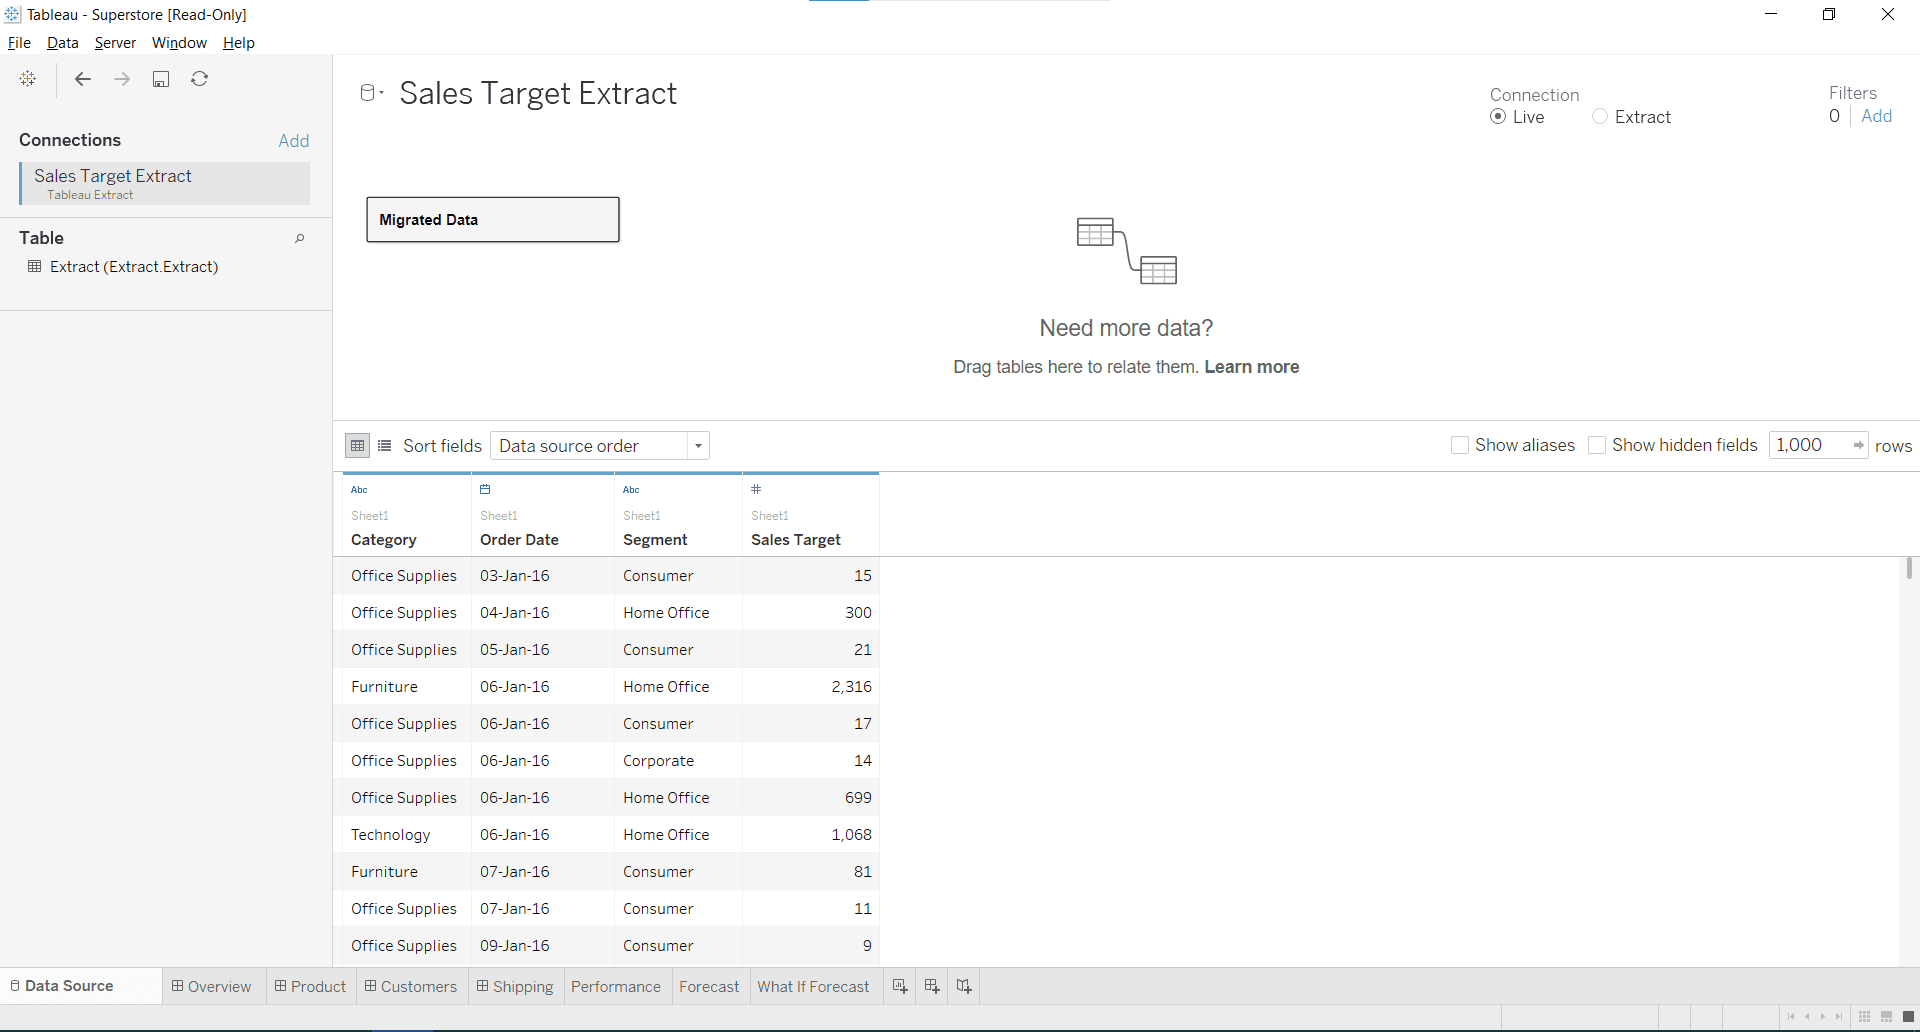Switch to preview data grid view icon

pos(357,446)
